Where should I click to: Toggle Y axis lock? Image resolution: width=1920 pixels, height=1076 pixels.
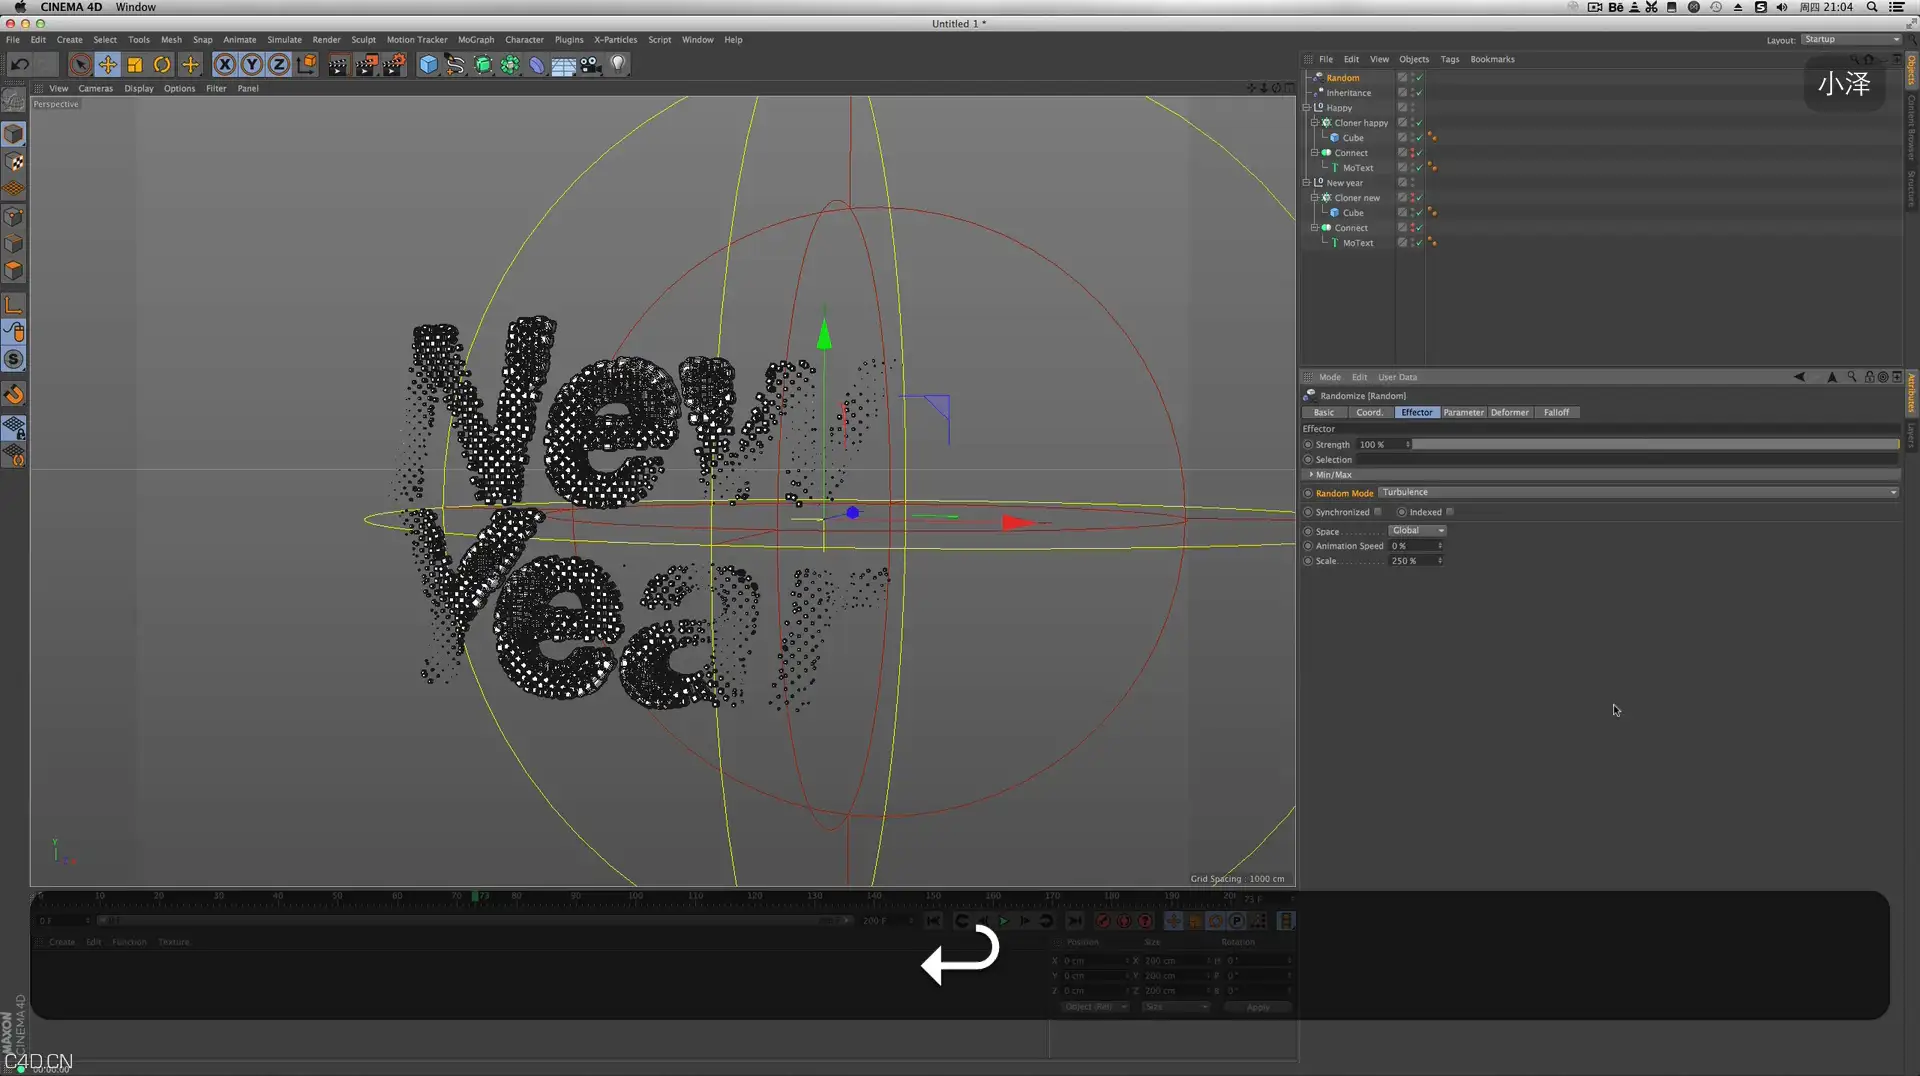pyautogui.click(x=252, y=65)
